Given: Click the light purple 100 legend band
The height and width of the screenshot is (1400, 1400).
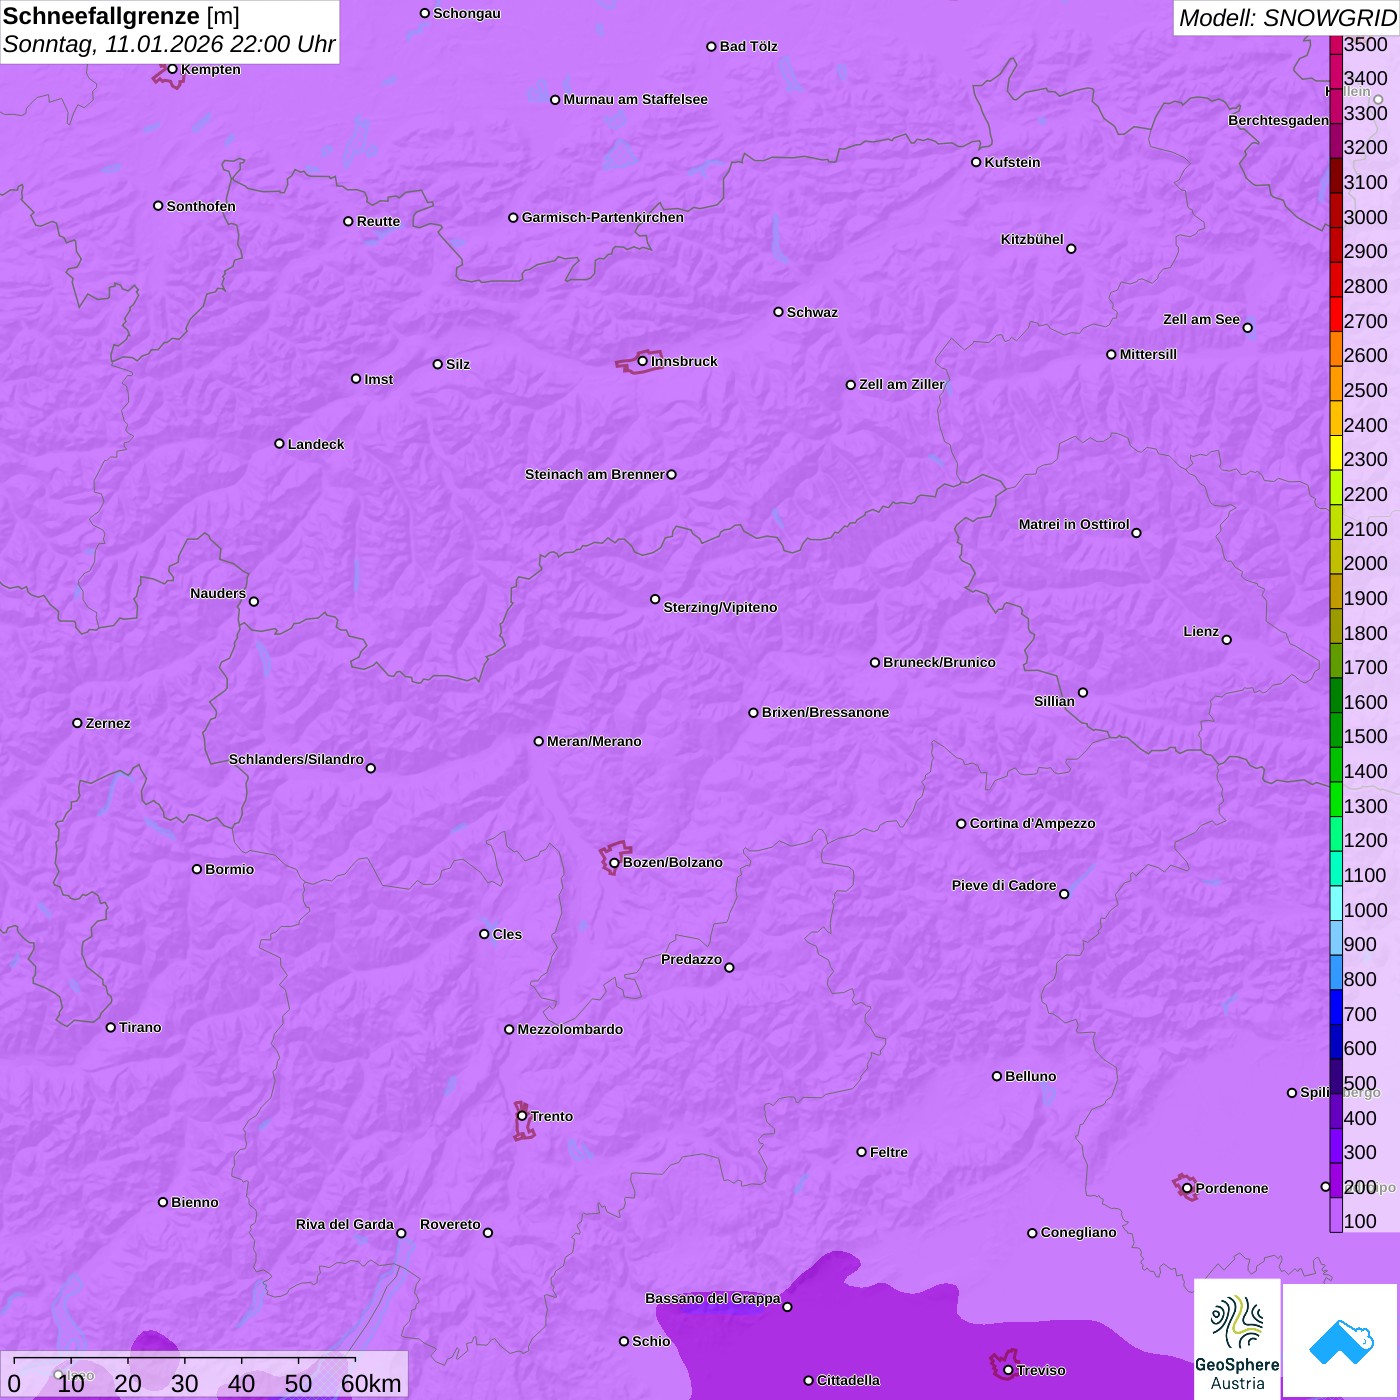Looking at the screenshot, I should tap(1336, 1215).
